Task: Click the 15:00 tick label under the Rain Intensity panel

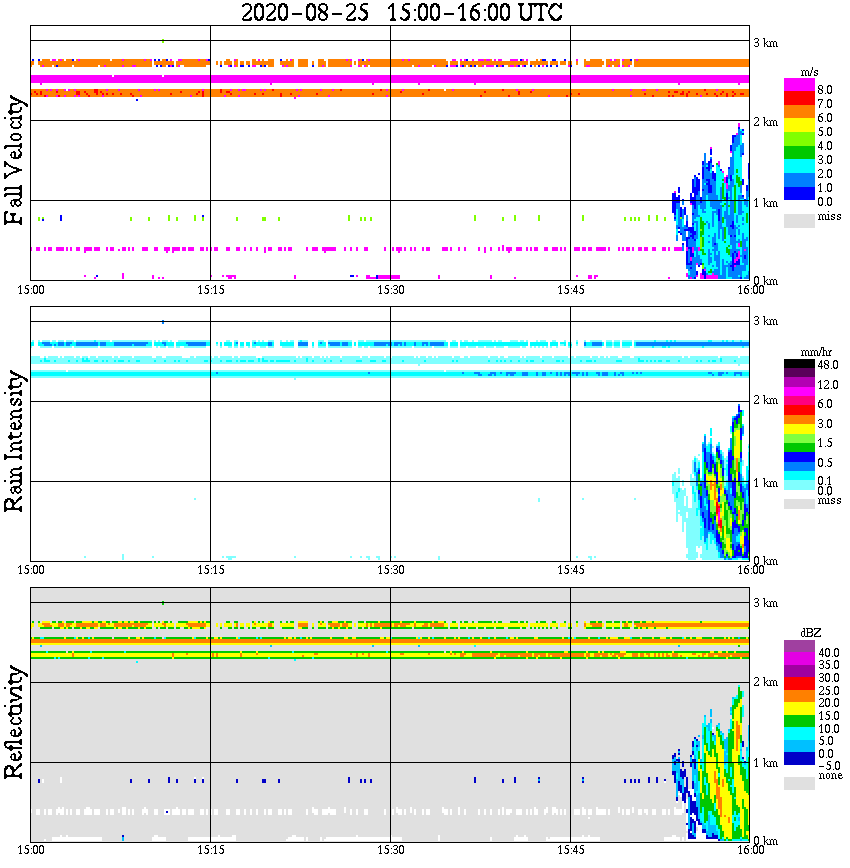Action: pos(31,570)
